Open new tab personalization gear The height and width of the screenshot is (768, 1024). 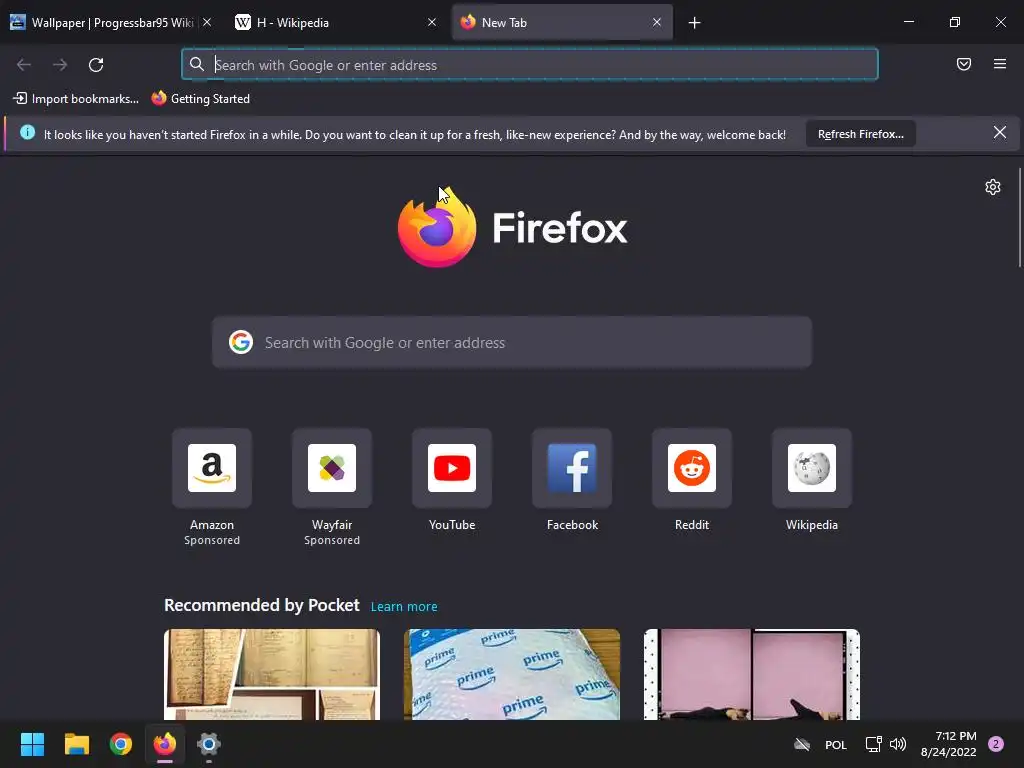tap(993, 187)
